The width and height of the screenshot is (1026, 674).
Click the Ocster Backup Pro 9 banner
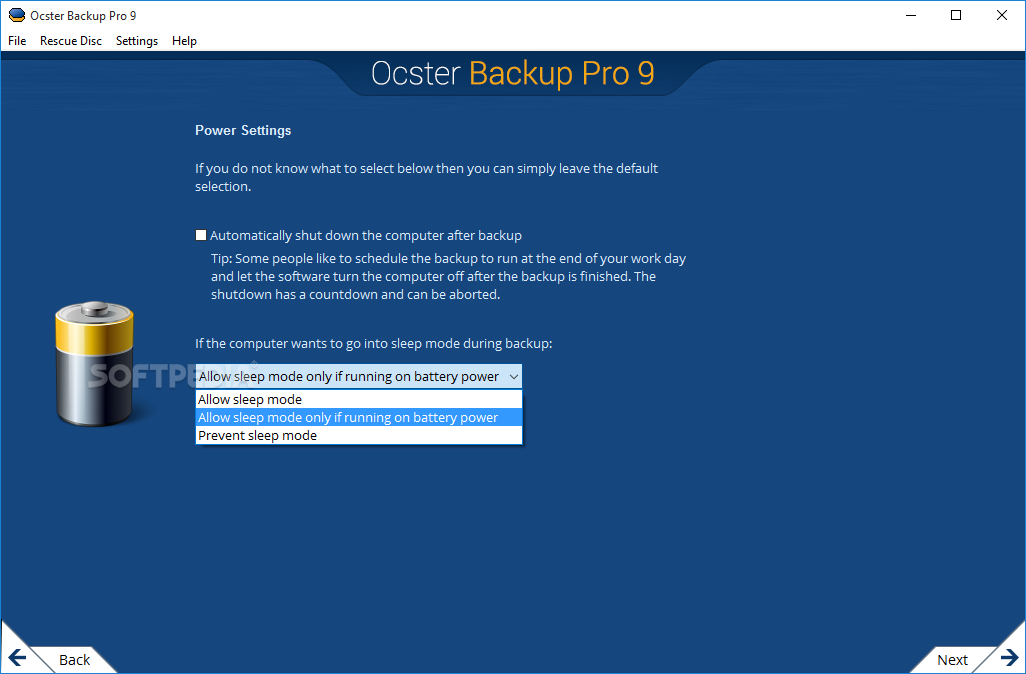[x=513, y=73]
